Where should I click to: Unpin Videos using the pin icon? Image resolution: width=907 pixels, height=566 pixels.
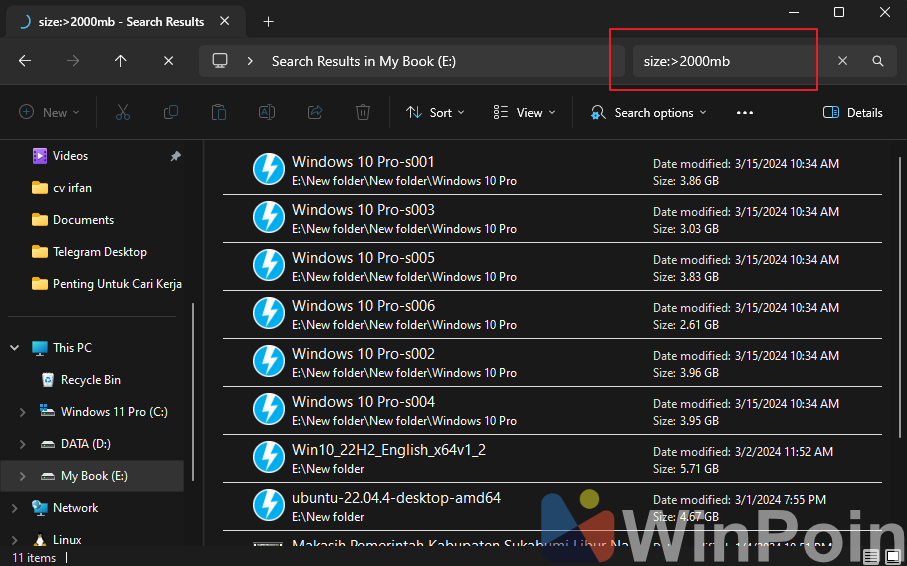[x=175, y=156]
